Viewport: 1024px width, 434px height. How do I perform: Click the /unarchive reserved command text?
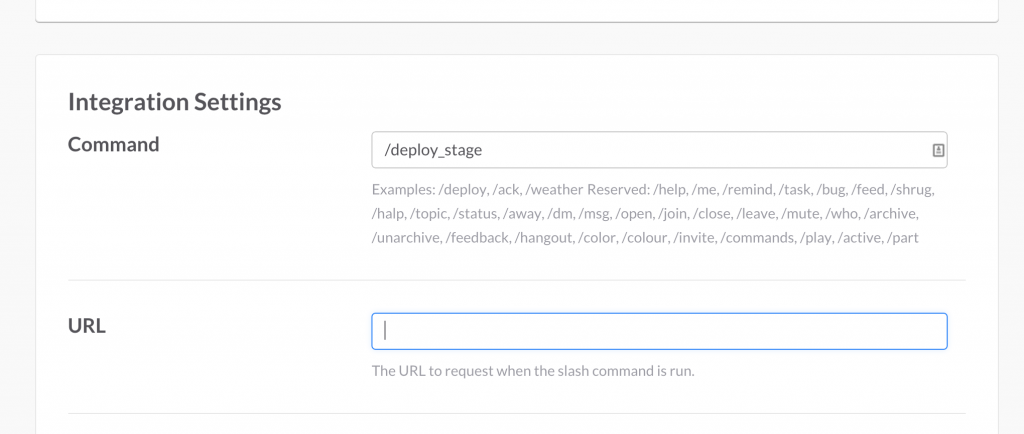406,238
